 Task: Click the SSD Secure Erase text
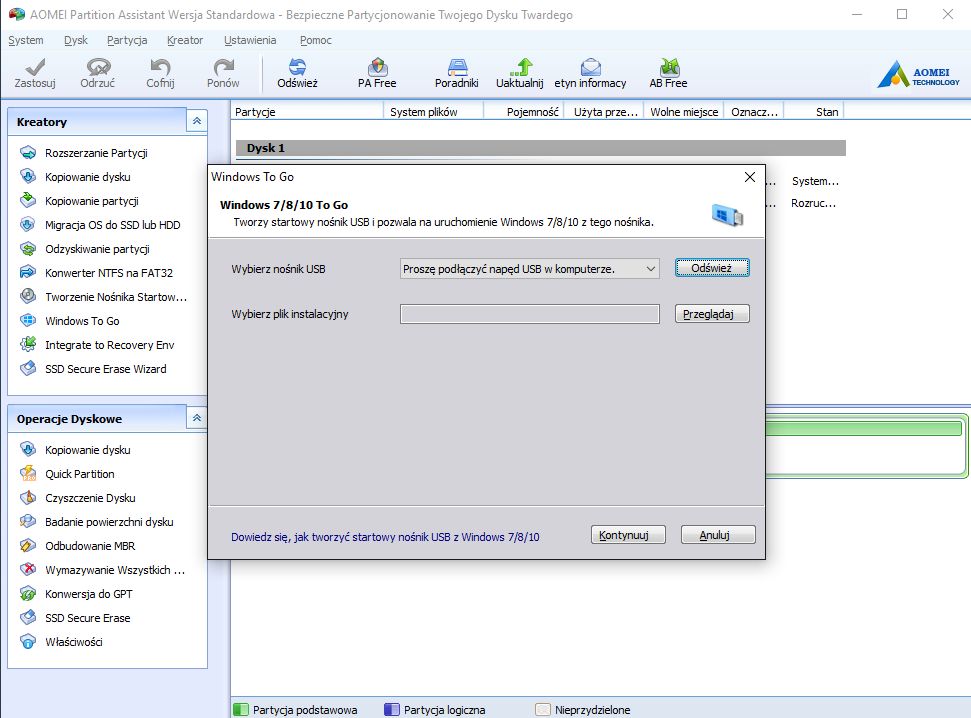pyautogui.click(x=87, y=618)
